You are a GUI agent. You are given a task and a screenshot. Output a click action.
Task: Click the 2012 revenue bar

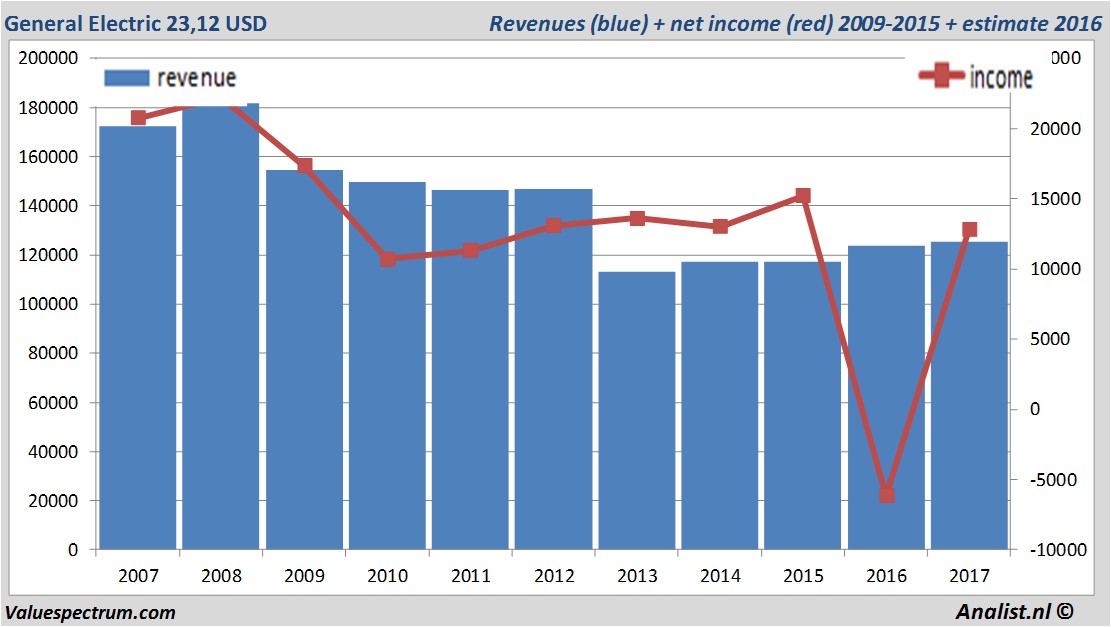[x=553, y=369]
